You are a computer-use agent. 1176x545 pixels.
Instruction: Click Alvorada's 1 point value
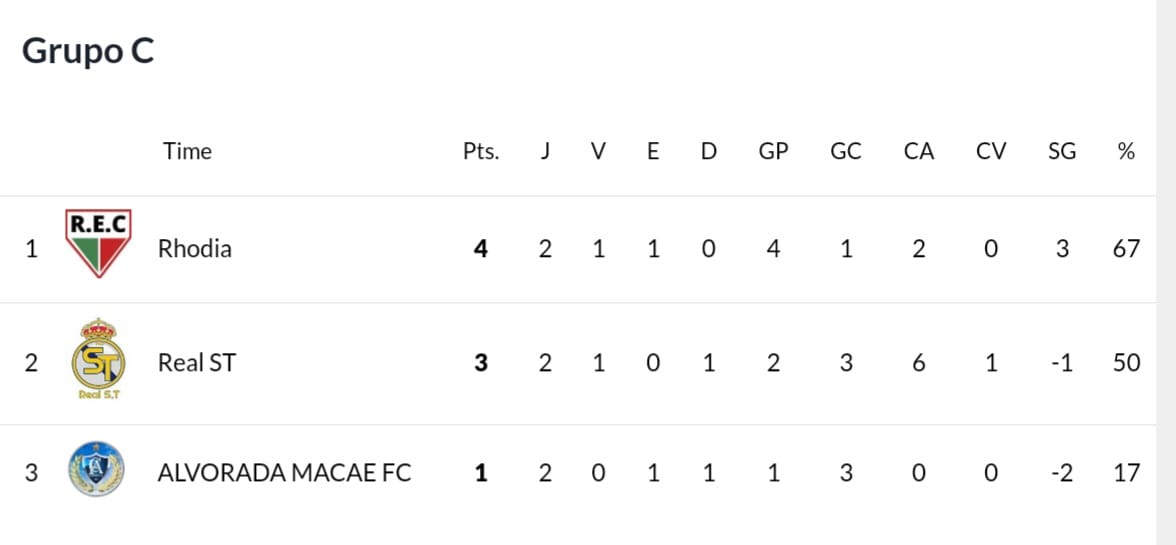(481, 472)
